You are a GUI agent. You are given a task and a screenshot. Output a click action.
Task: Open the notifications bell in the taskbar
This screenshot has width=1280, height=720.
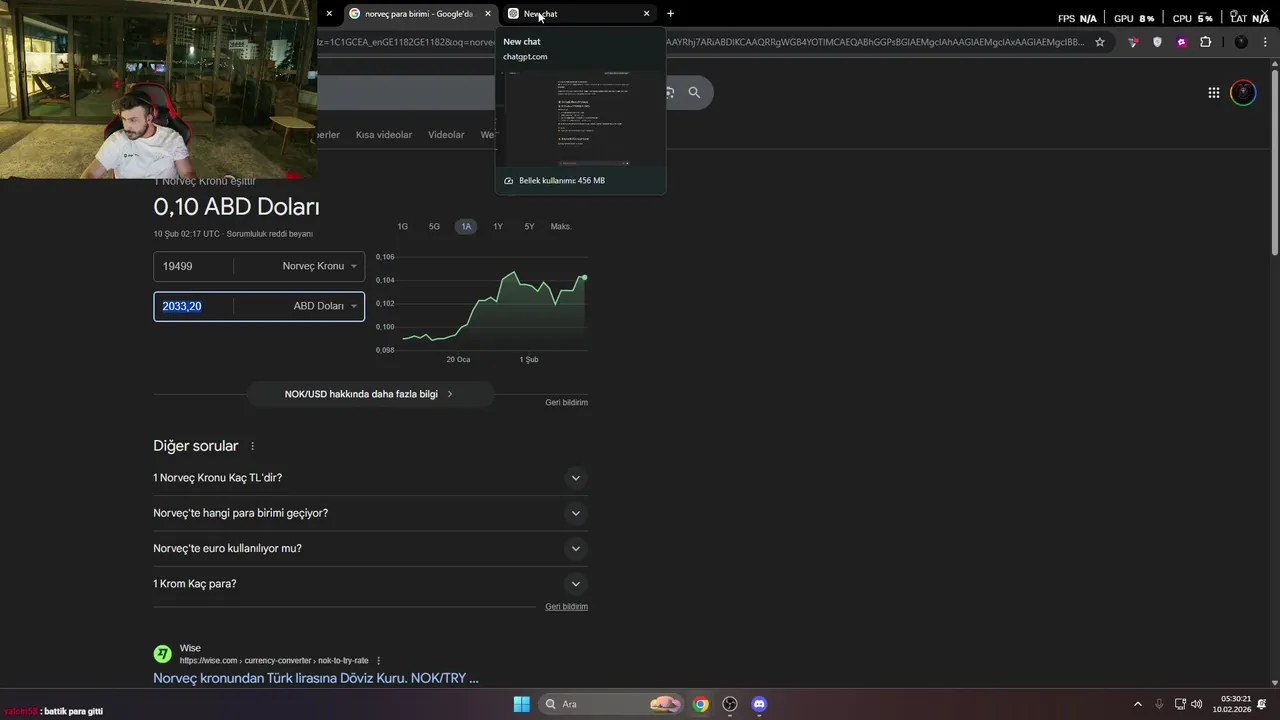coord(1262,704)
